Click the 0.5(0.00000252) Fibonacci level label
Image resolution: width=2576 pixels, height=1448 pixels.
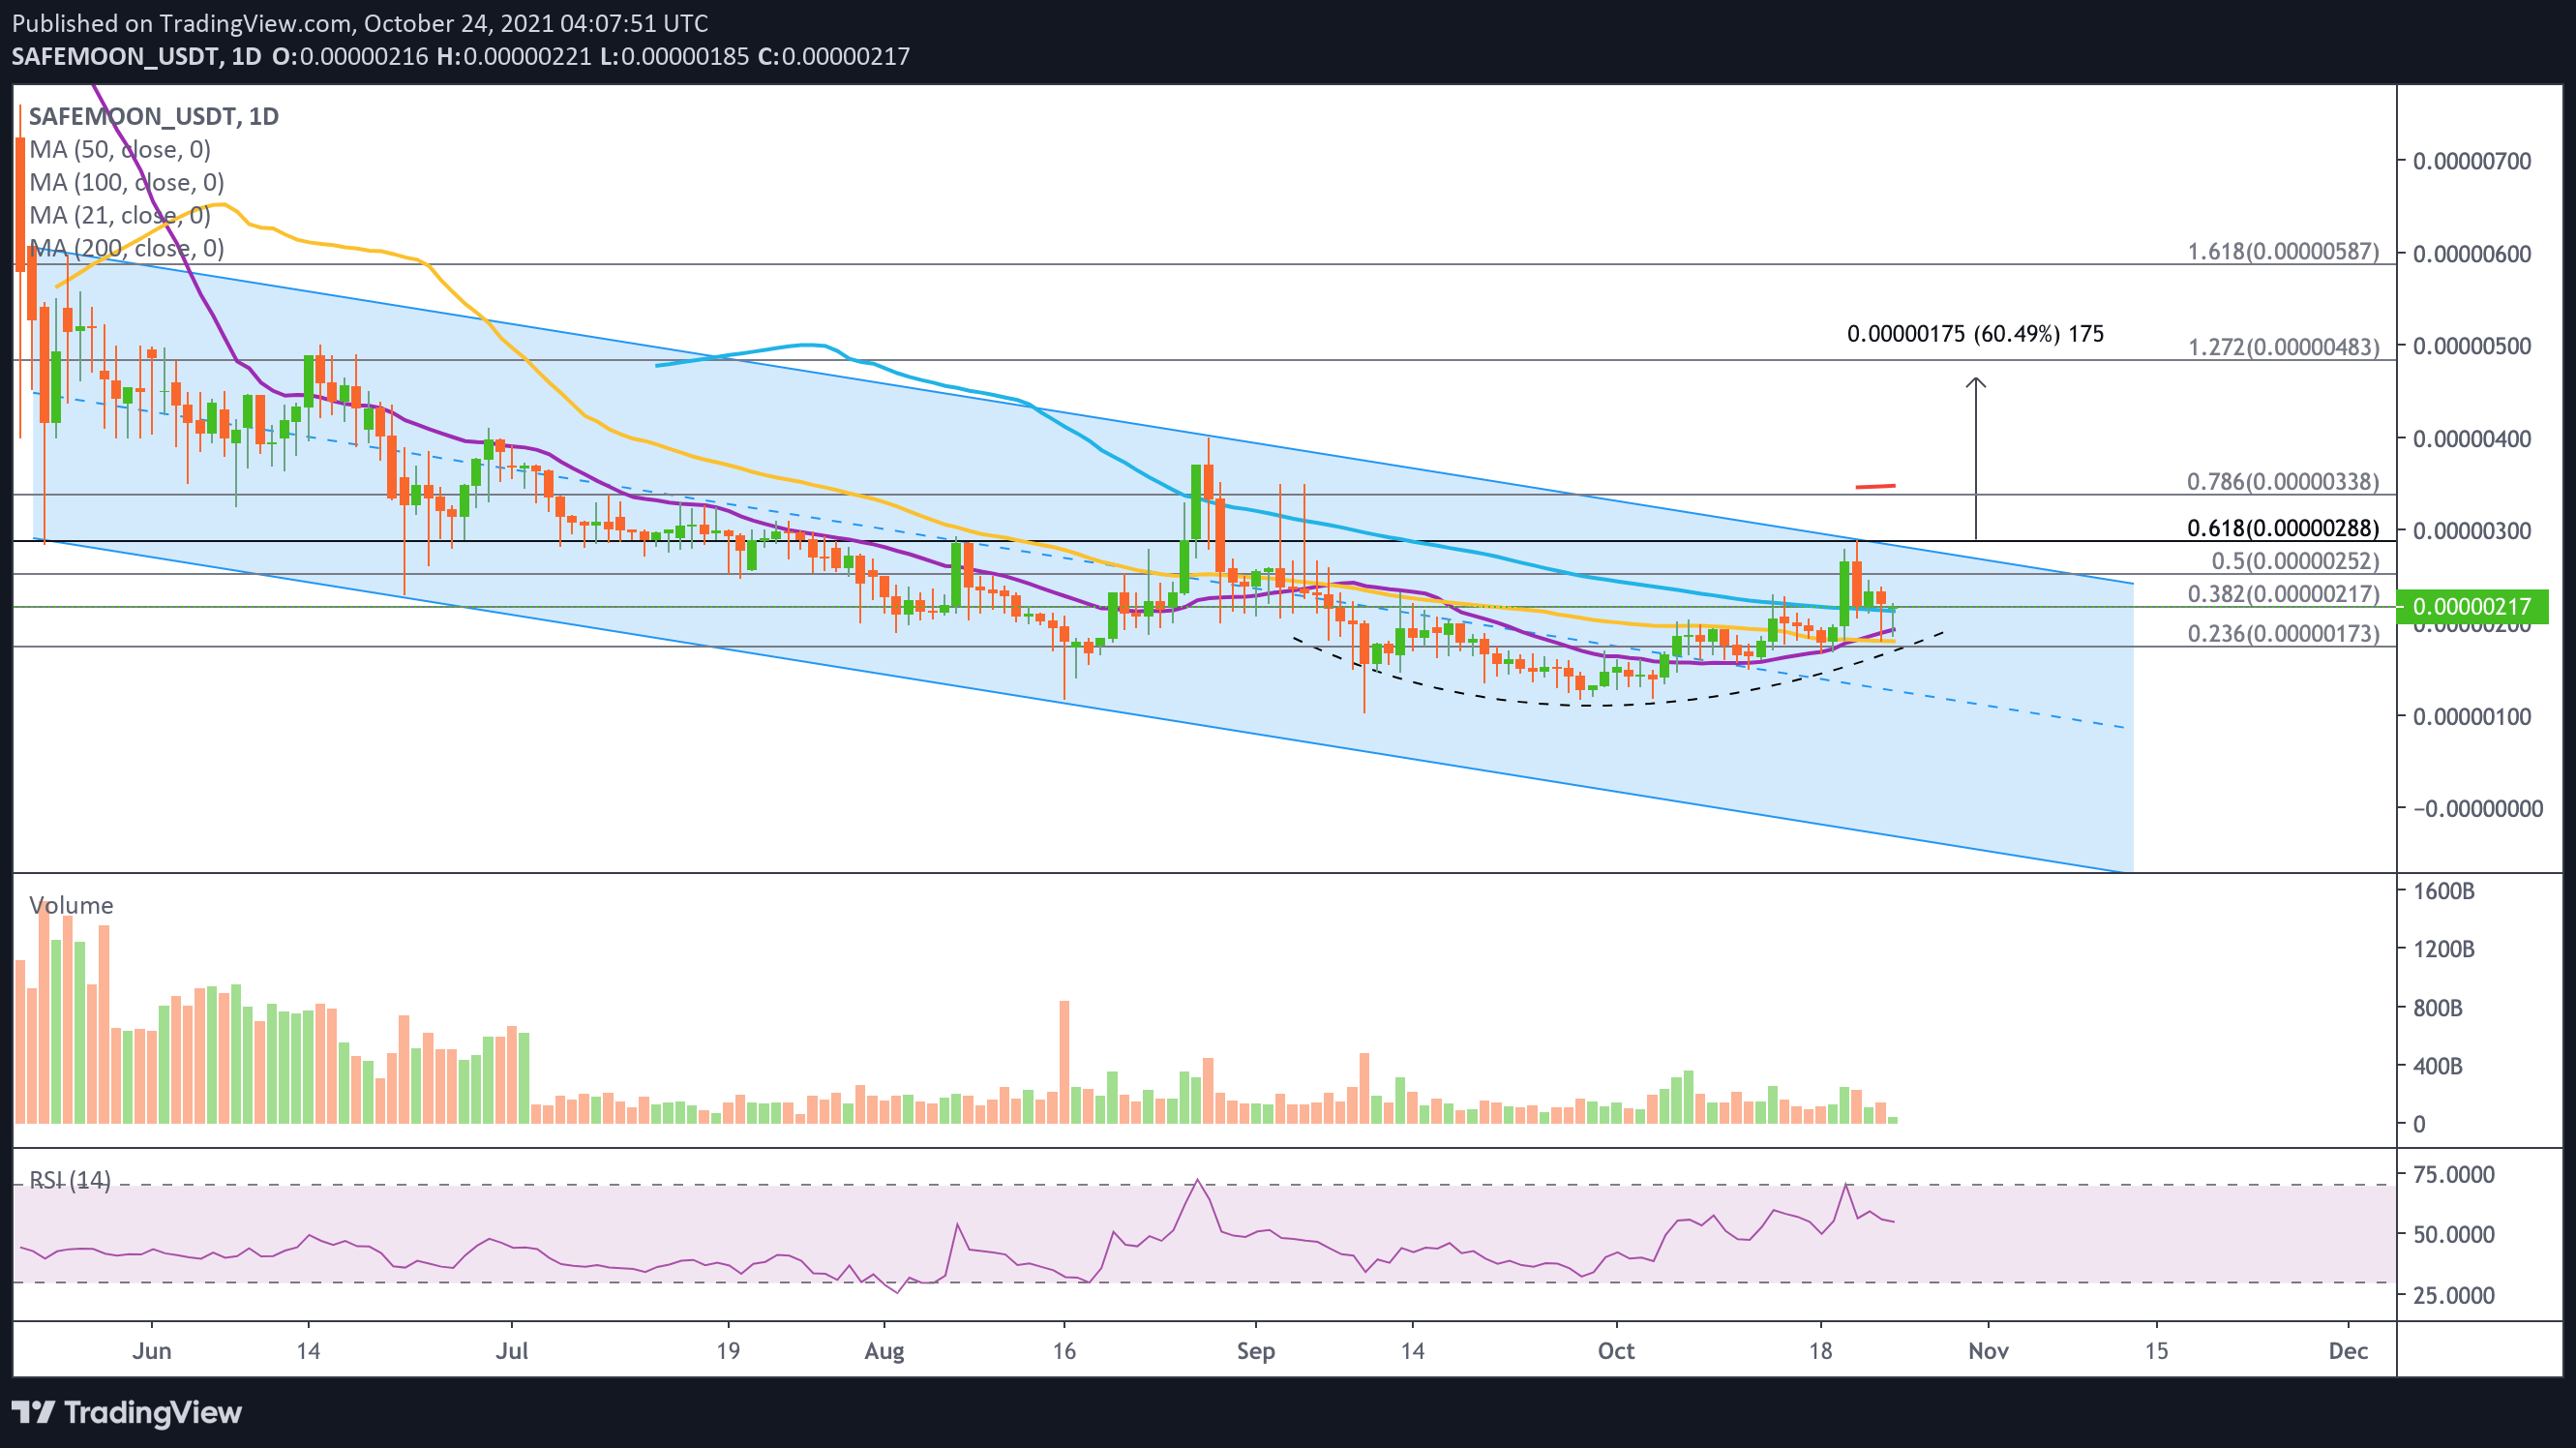click(x=2295, y=561)
